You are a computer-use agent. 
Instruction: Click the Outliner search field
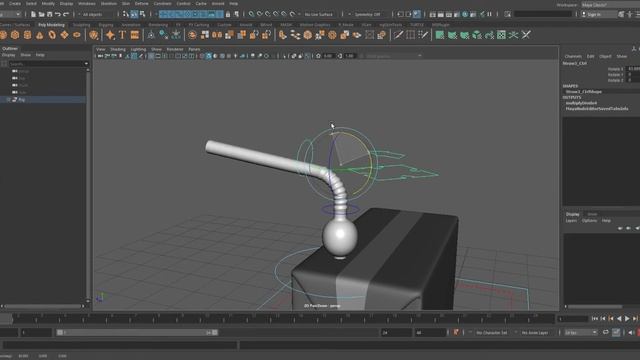[46, 64]
